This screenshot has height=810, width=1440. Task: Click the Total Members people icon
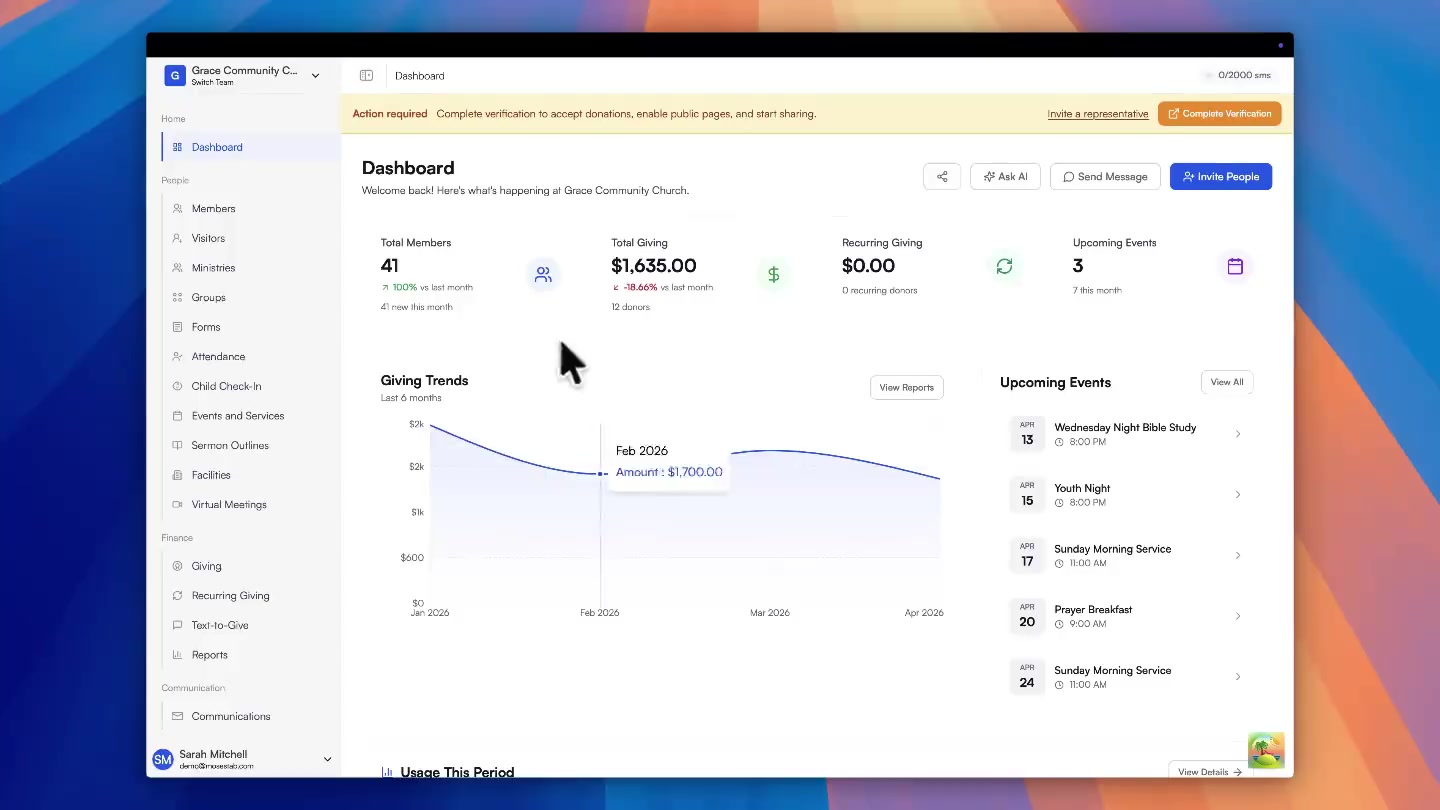coord(543,274)
